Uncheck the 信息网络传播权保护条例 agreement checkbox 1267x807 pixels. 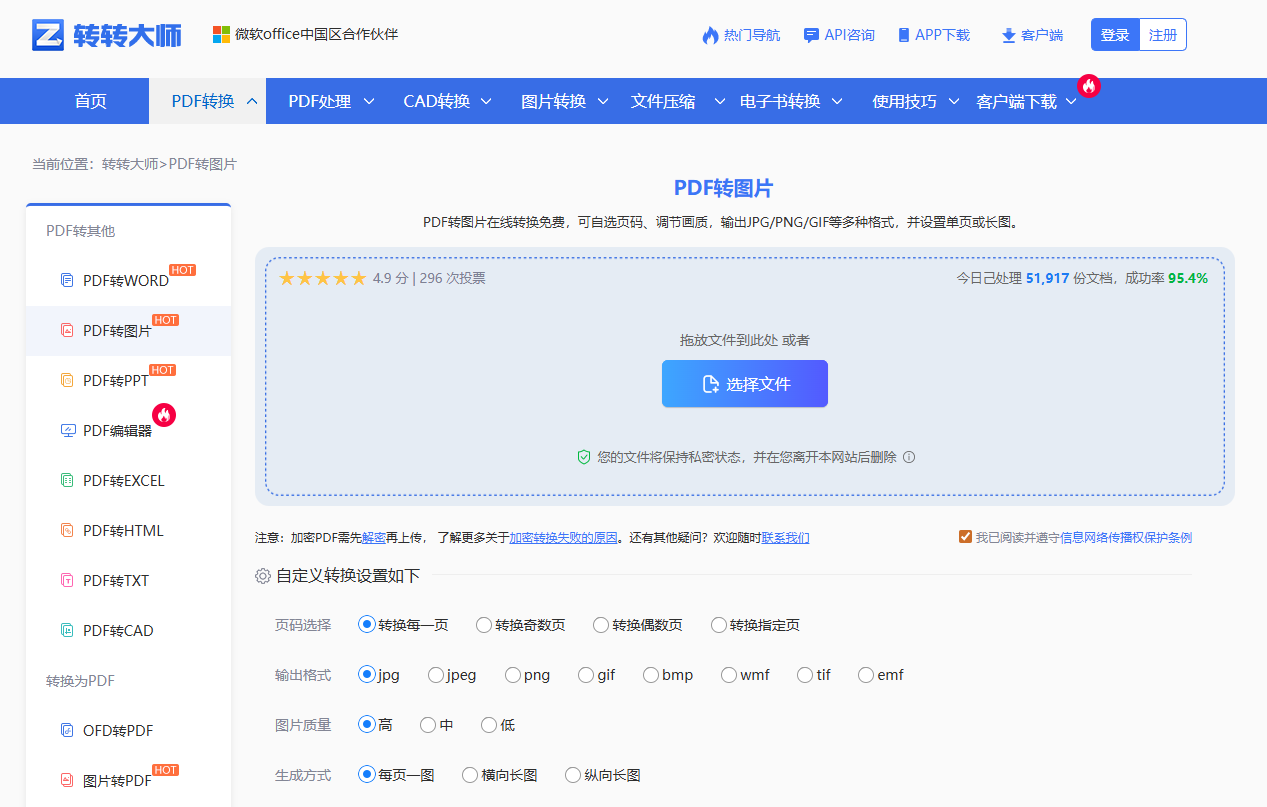965,537
